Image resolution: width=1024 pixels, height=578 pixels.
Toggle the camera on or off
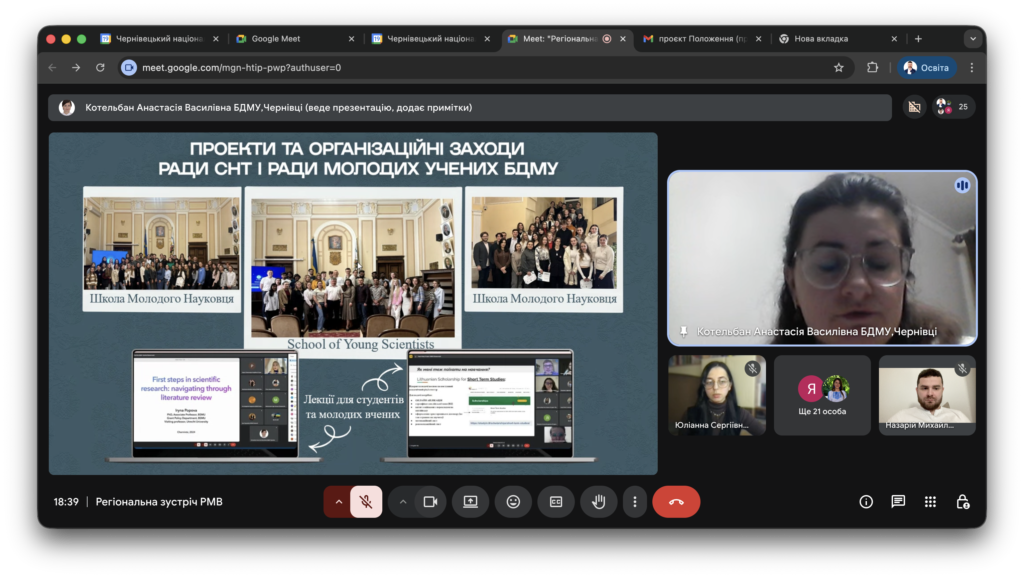pyautogui.click(x=430, y=502)
